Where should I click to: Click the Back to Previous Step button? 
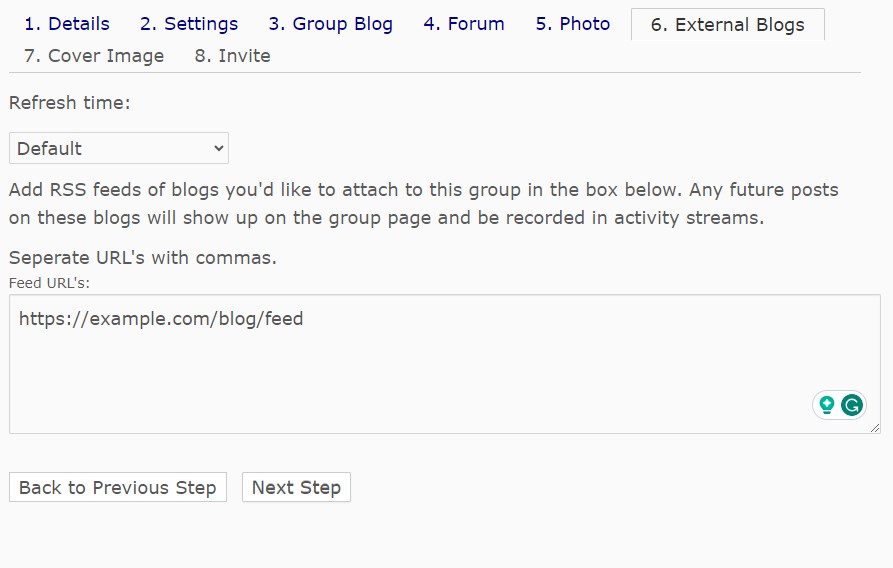[x=118, y=487]
